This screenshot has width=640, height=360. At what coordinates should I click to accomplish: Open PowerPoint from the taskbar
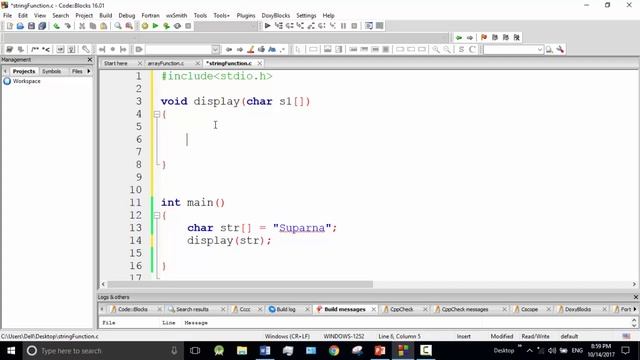pos(380,351)
